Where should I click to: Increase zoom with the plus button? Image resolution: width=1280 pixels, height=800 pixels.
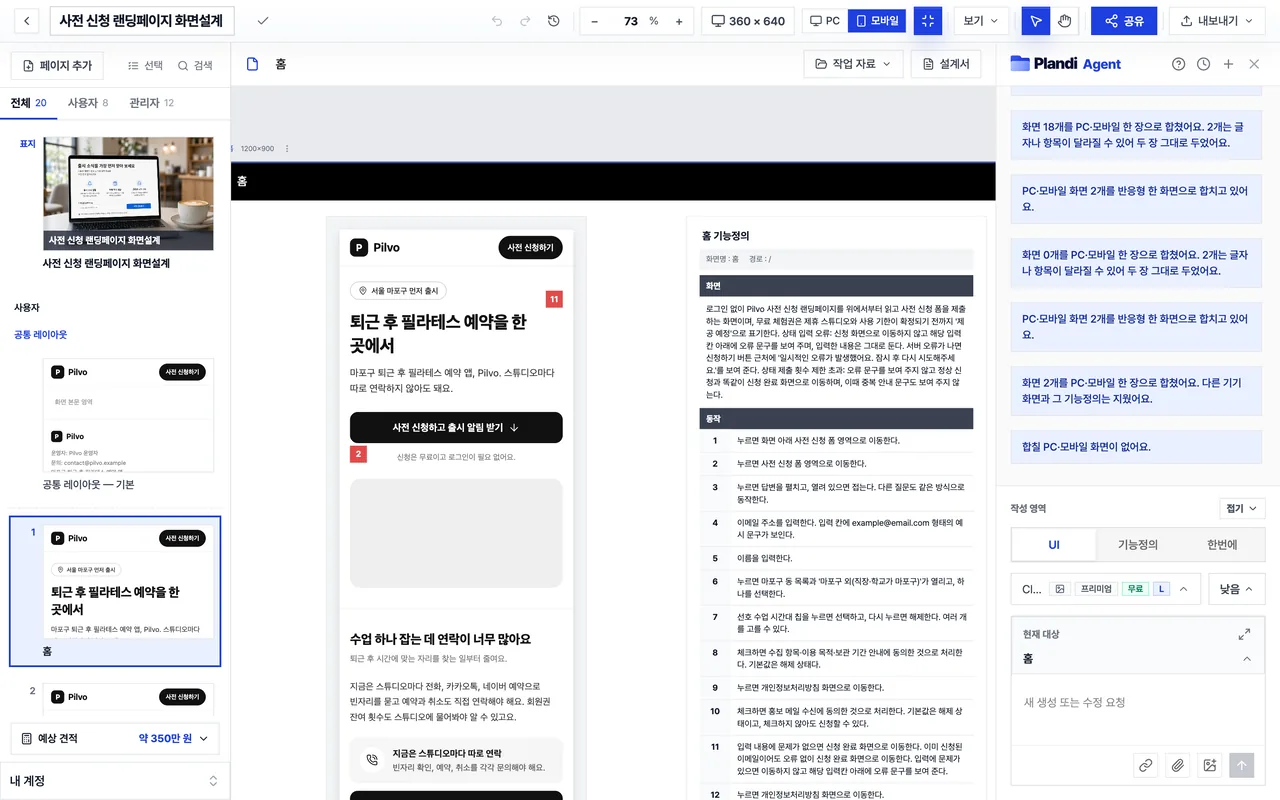coord(679,21)
